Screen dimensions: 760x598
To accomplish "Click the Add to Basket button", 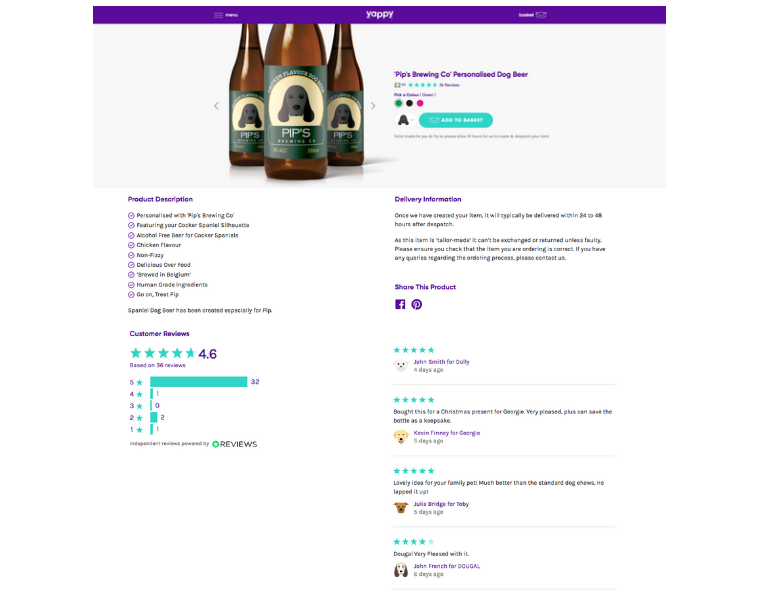I will pos(455,120).
